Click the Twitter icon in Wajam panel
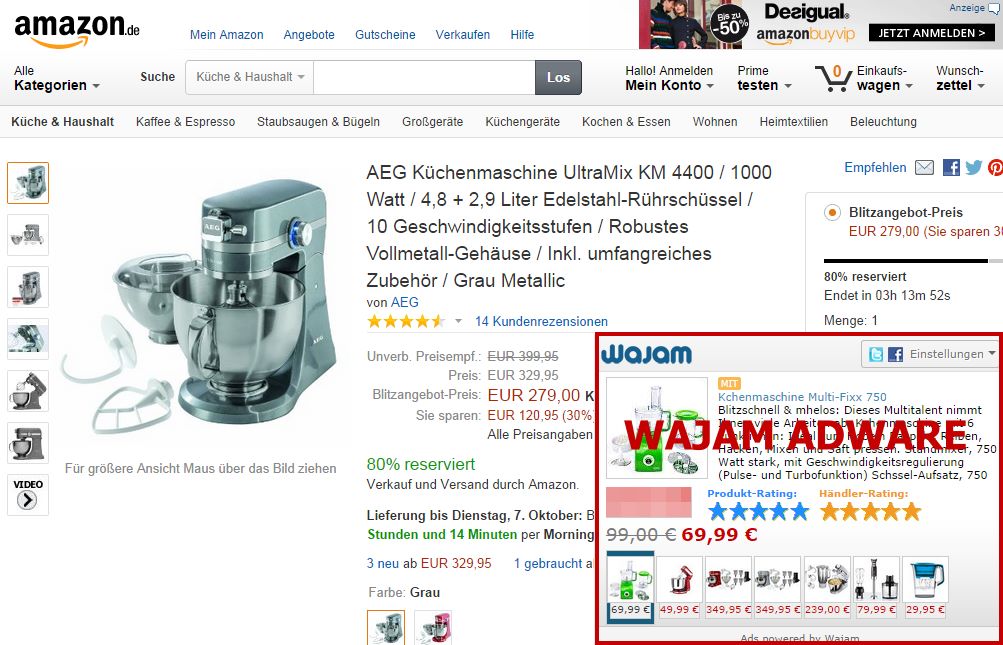 point(876,354)
